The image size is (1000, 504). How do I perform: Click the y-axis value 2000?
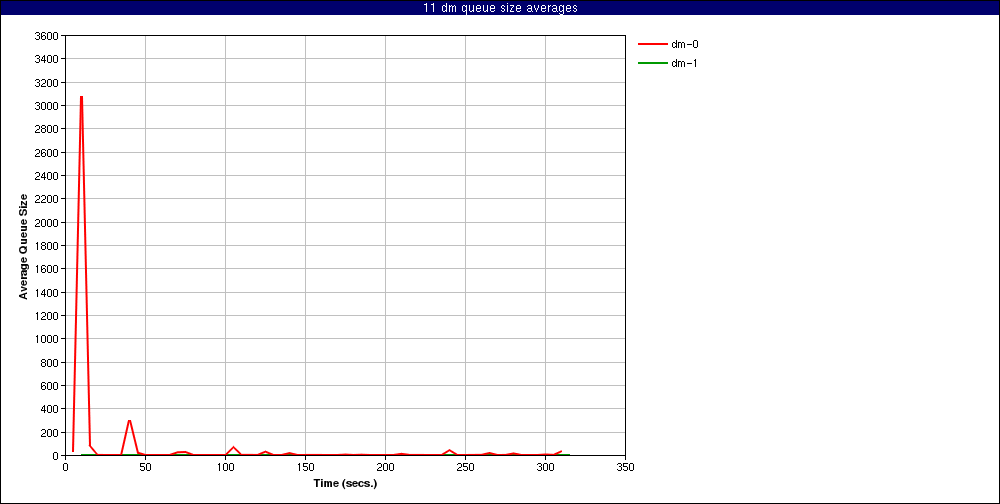[x=48, y=223]
